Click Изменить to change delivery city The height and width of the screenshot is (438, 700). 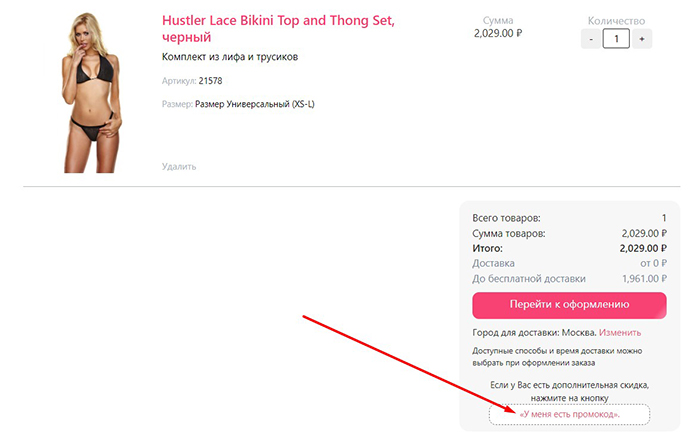[620, 332]
